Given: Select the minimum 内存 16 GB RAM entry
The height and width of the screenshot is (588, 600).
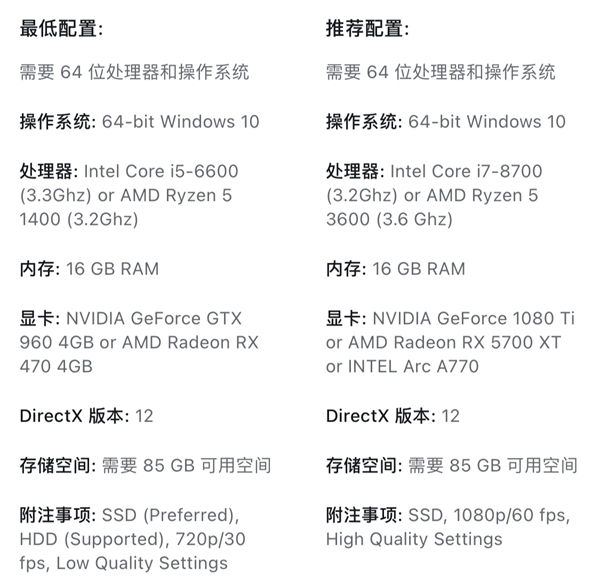Looking at the screenshot, I should [89, 269].
